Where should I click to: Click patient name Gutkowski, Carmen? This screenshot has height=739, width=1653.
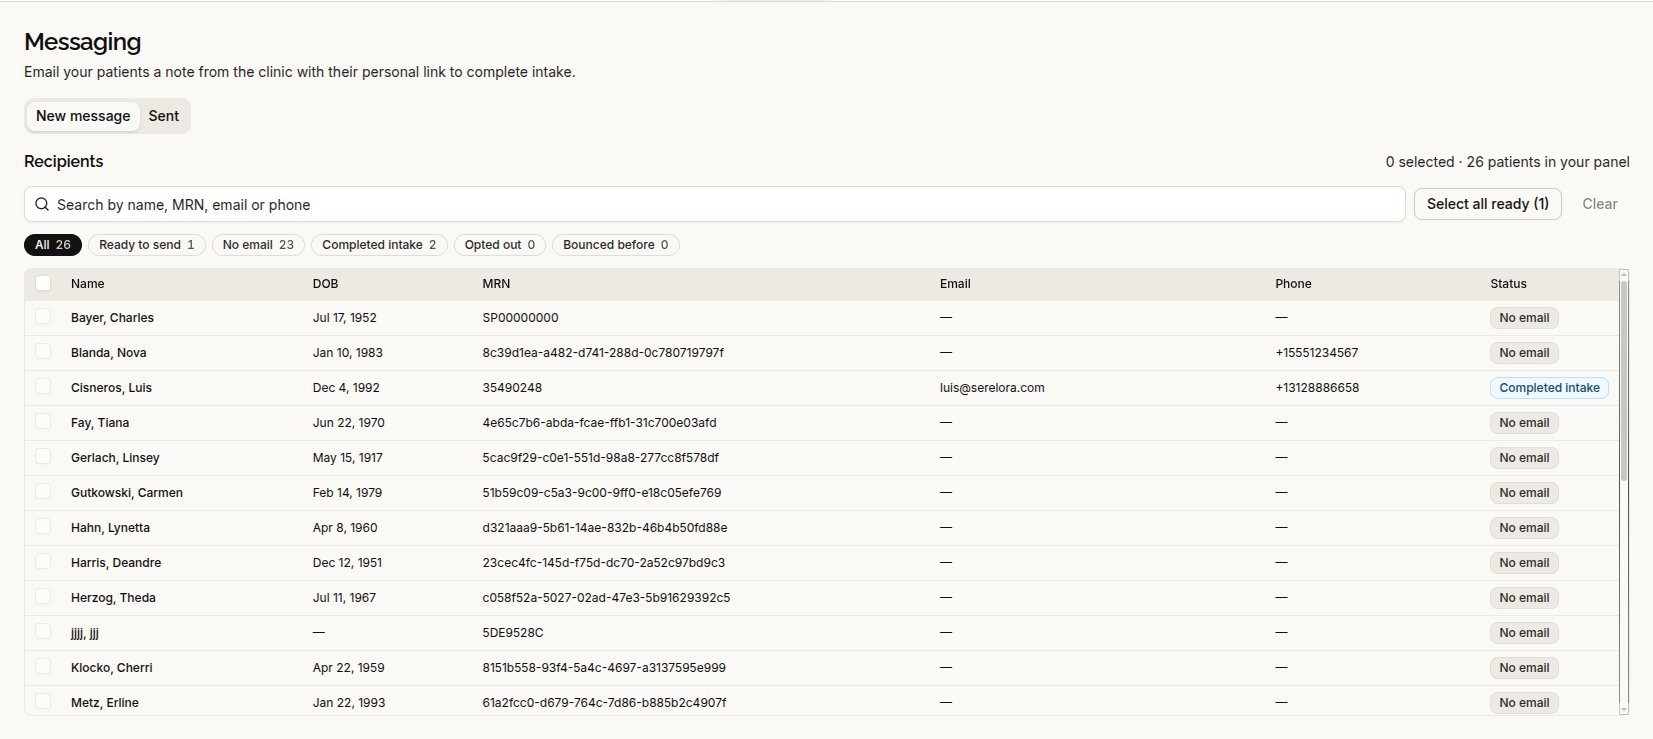[127, 493]
